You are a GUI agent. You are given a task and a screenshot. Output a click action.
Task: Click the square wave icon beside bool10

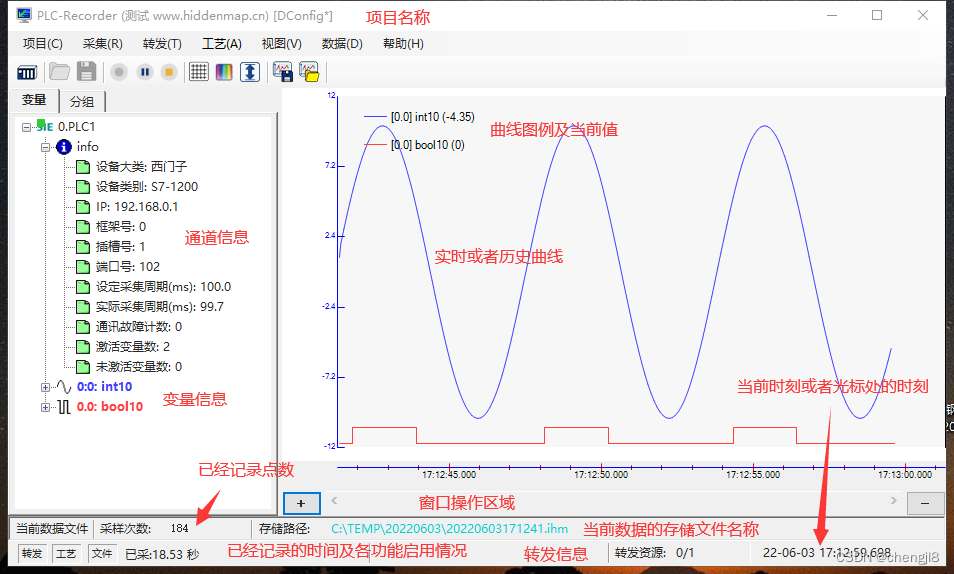coord(64,407)
